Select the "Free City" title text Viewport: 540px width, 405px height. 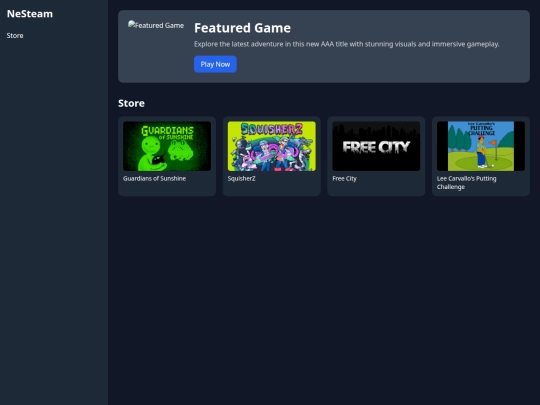click(x=344, y=178)
